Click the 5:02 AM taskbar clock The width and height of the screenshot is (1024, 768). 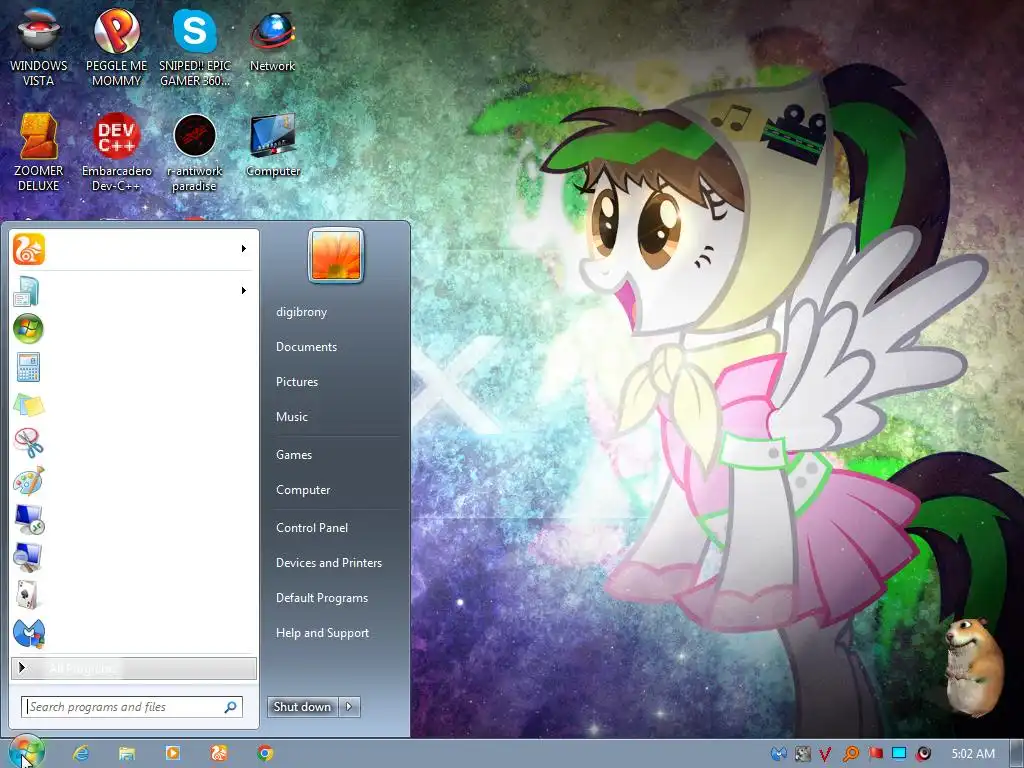tap(973, 754)
